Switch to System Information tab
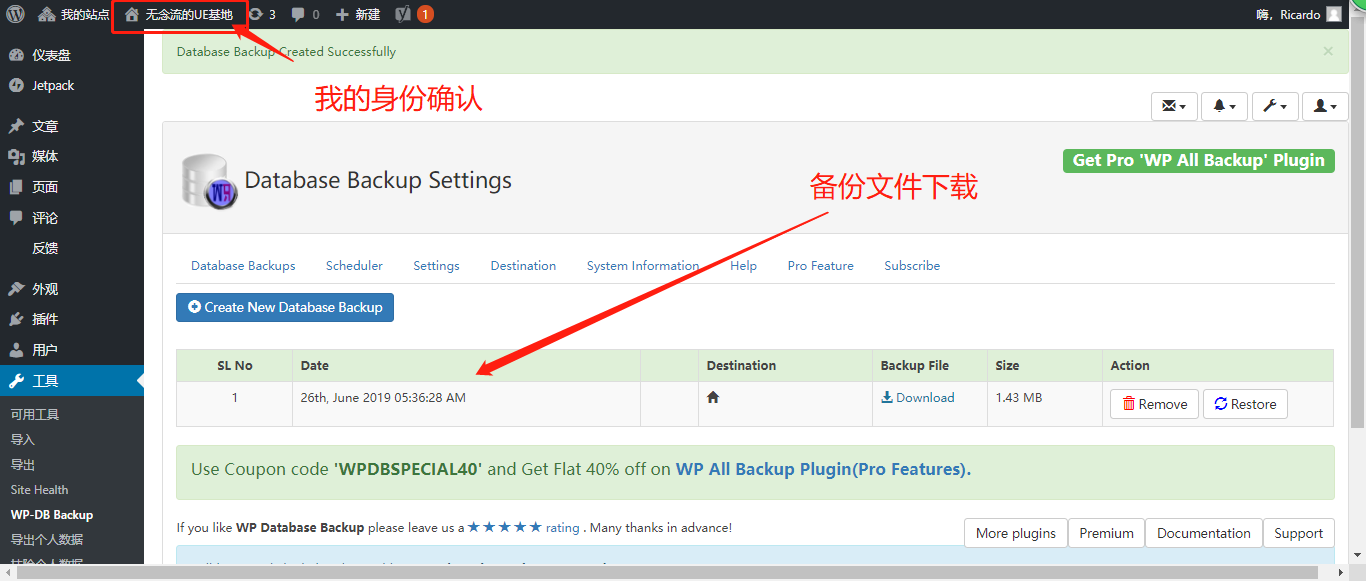1366x581 pixels. pos(643,266)
